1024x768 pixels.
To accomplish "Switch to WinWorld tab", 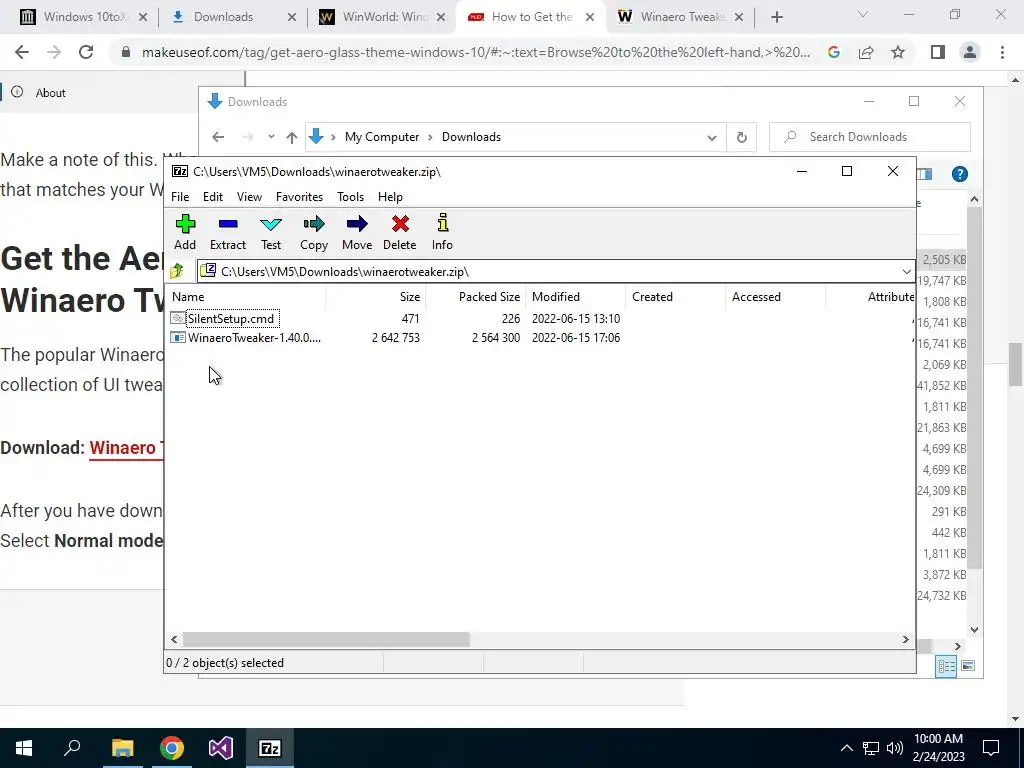I will click(x=382, y=17).
